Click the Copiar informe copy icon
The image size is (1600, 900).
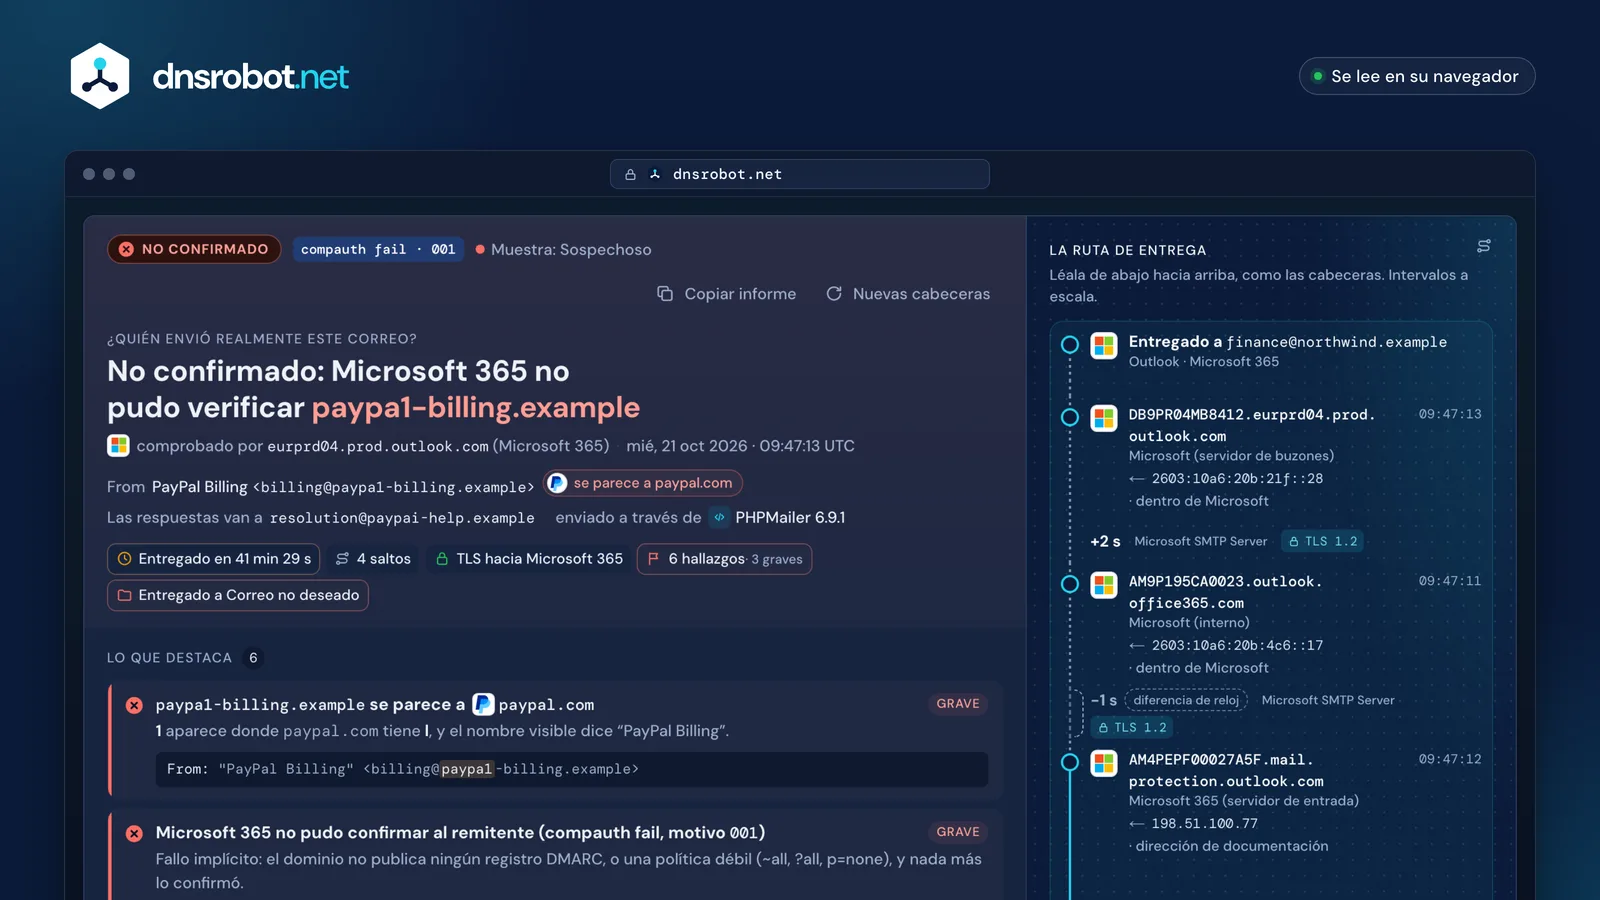click(665, 294)
